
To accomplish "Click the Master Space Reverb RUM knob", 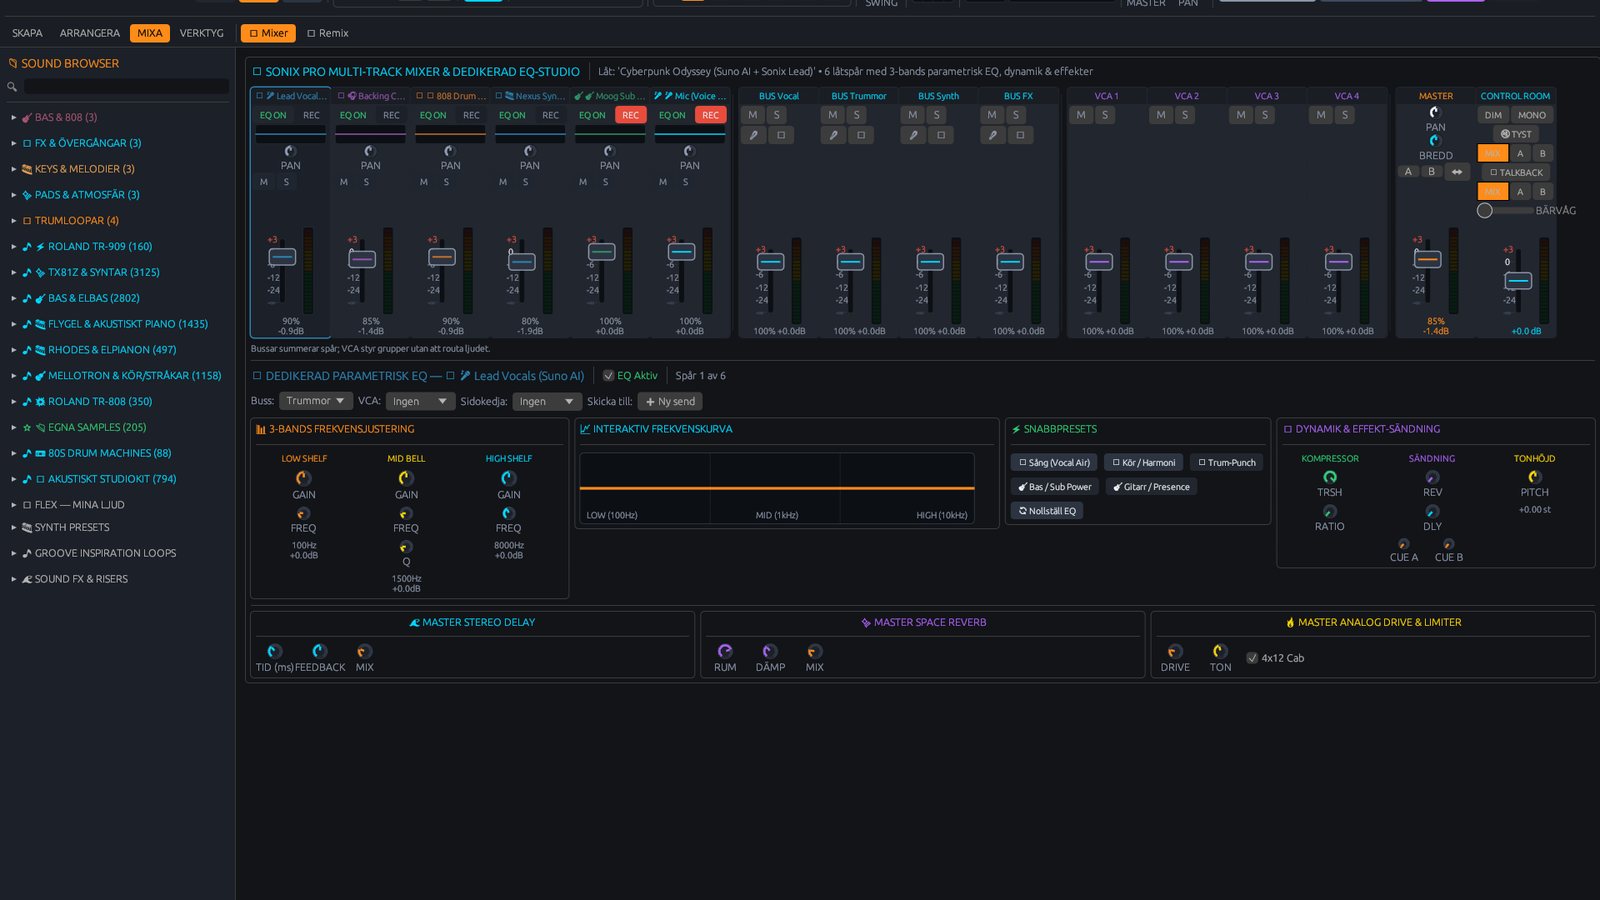I will 725,651.
